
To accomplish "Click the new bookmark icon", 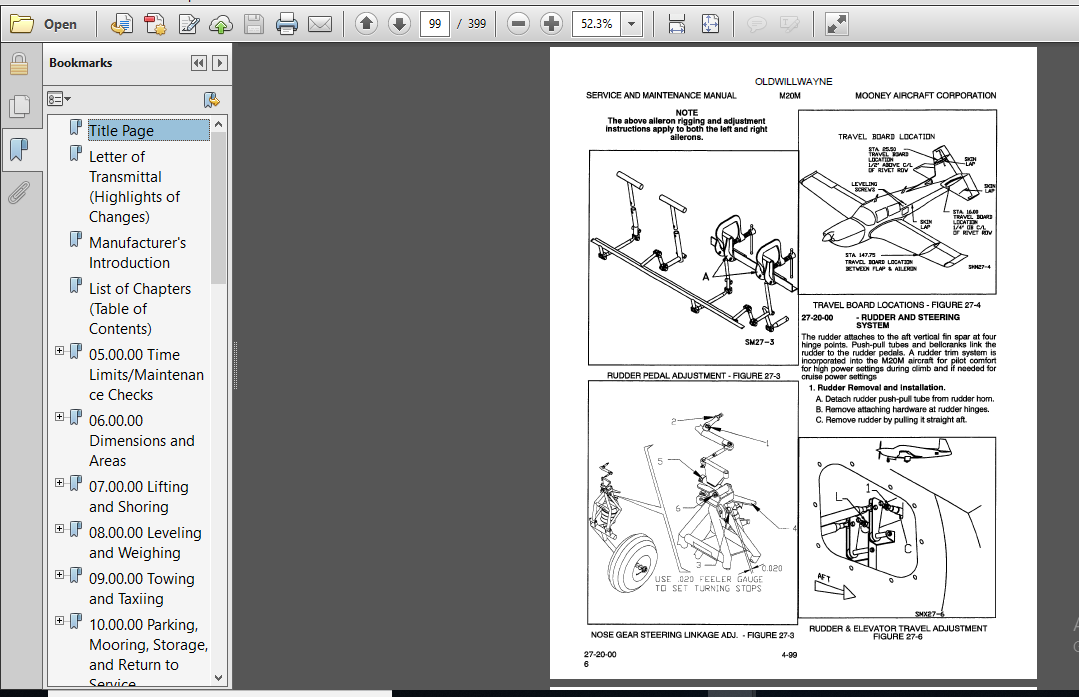I will (212, 100).
